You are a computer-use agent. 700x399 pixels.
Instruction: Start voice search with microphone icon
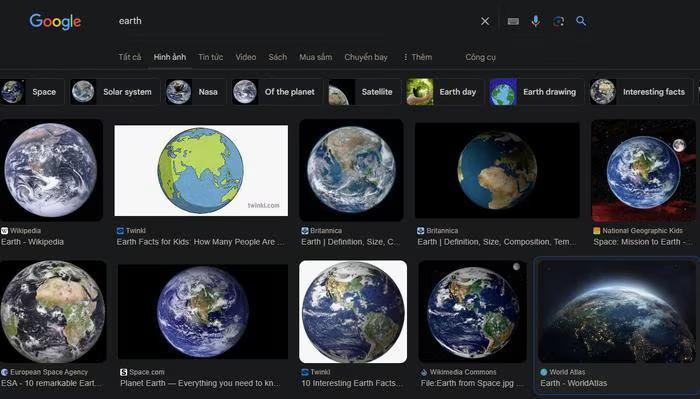[535, 21]
